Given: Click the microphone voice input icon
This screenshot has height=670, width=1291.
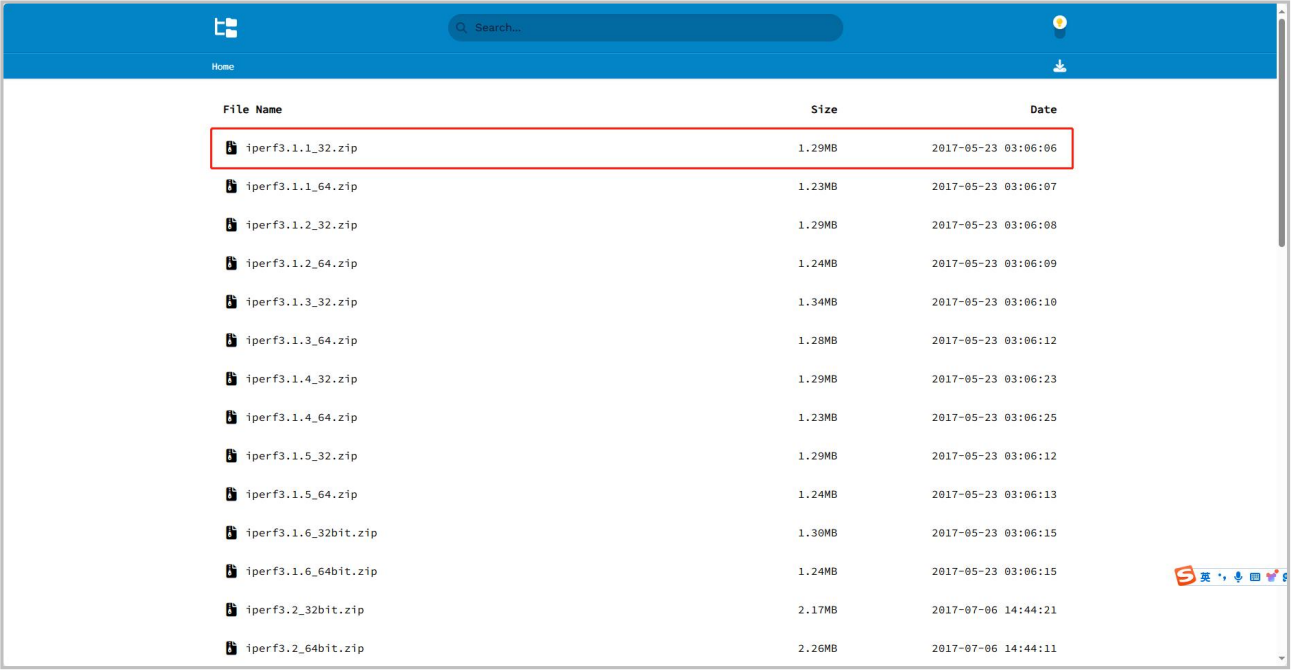Looking at the screenshot, I should click(x=1238, y=577).
